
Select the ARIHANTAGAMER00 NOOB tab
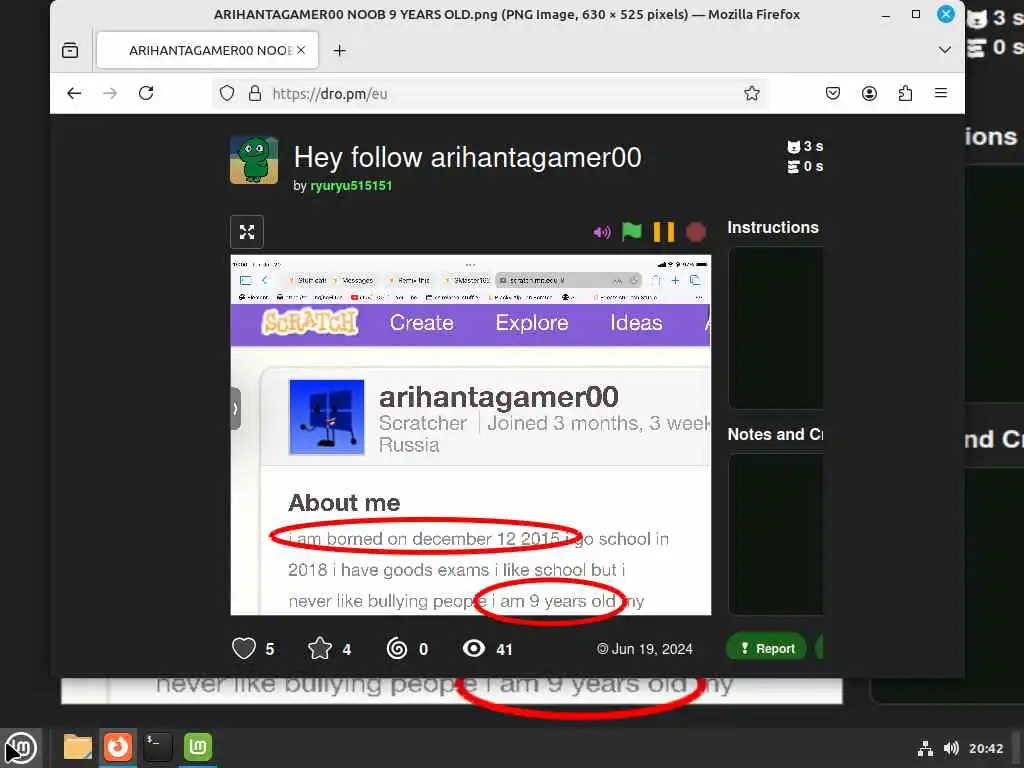tap(208, 50)
